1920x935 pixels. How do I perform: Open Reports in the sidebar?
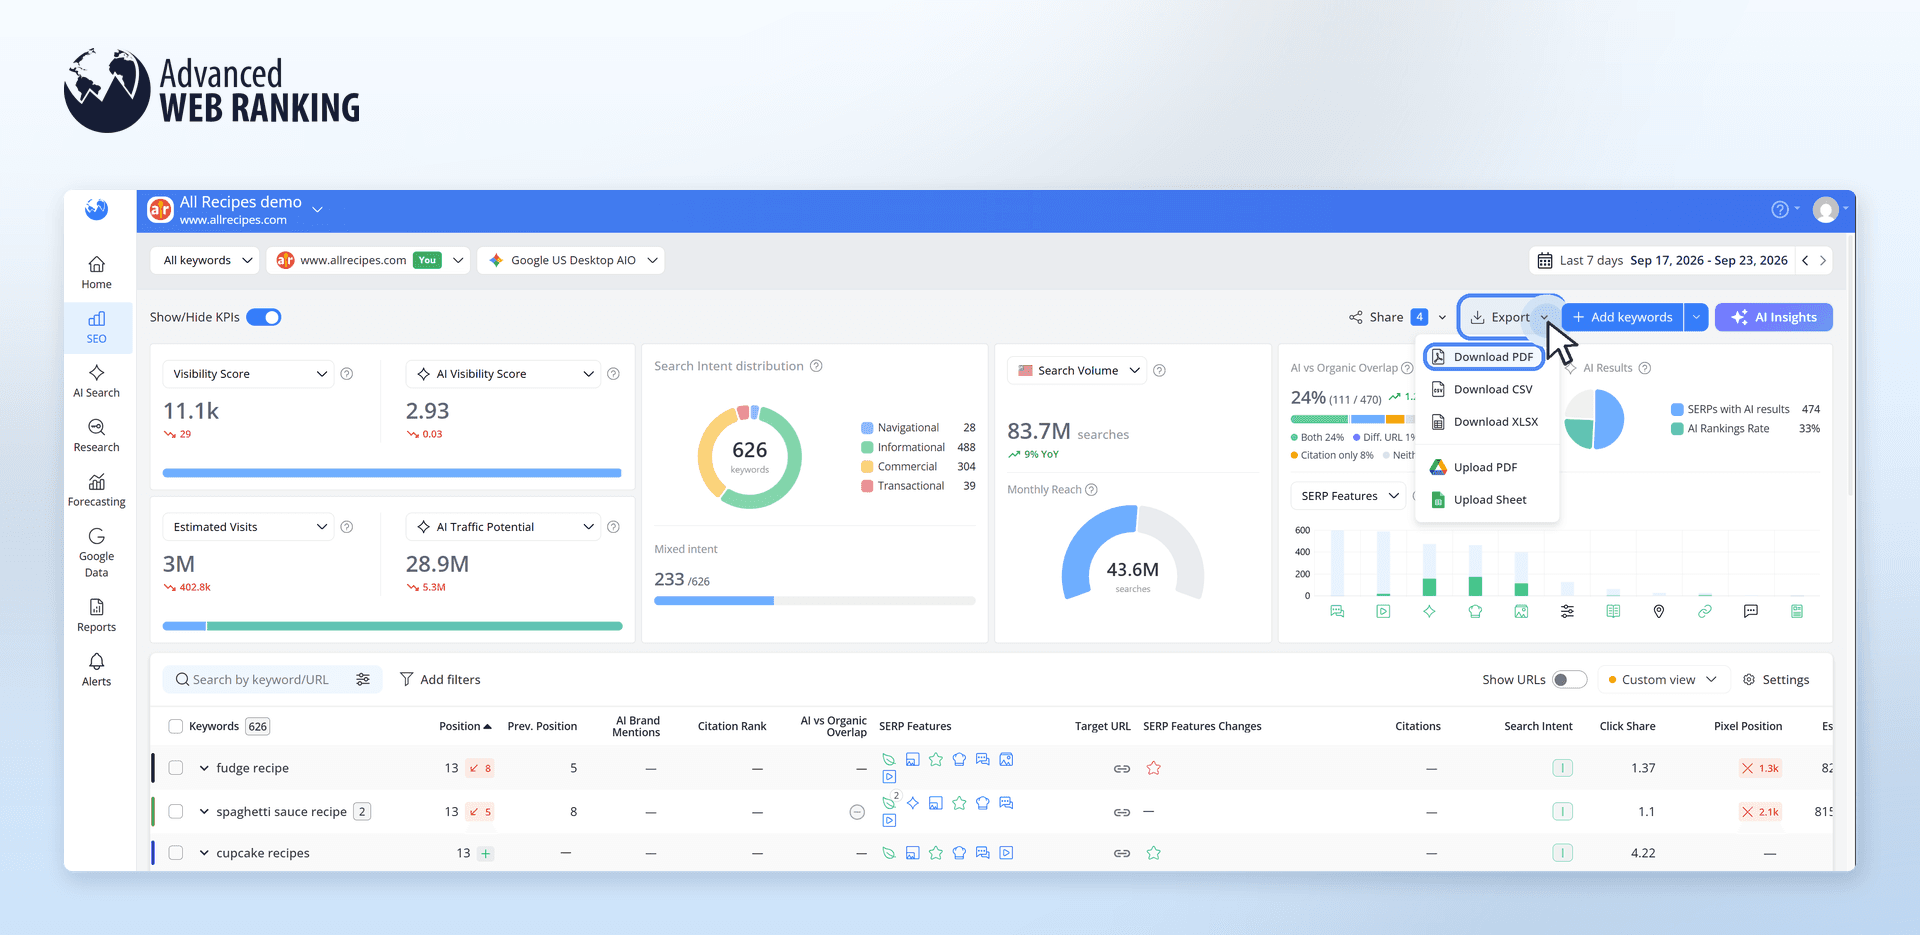coord(96,615)
